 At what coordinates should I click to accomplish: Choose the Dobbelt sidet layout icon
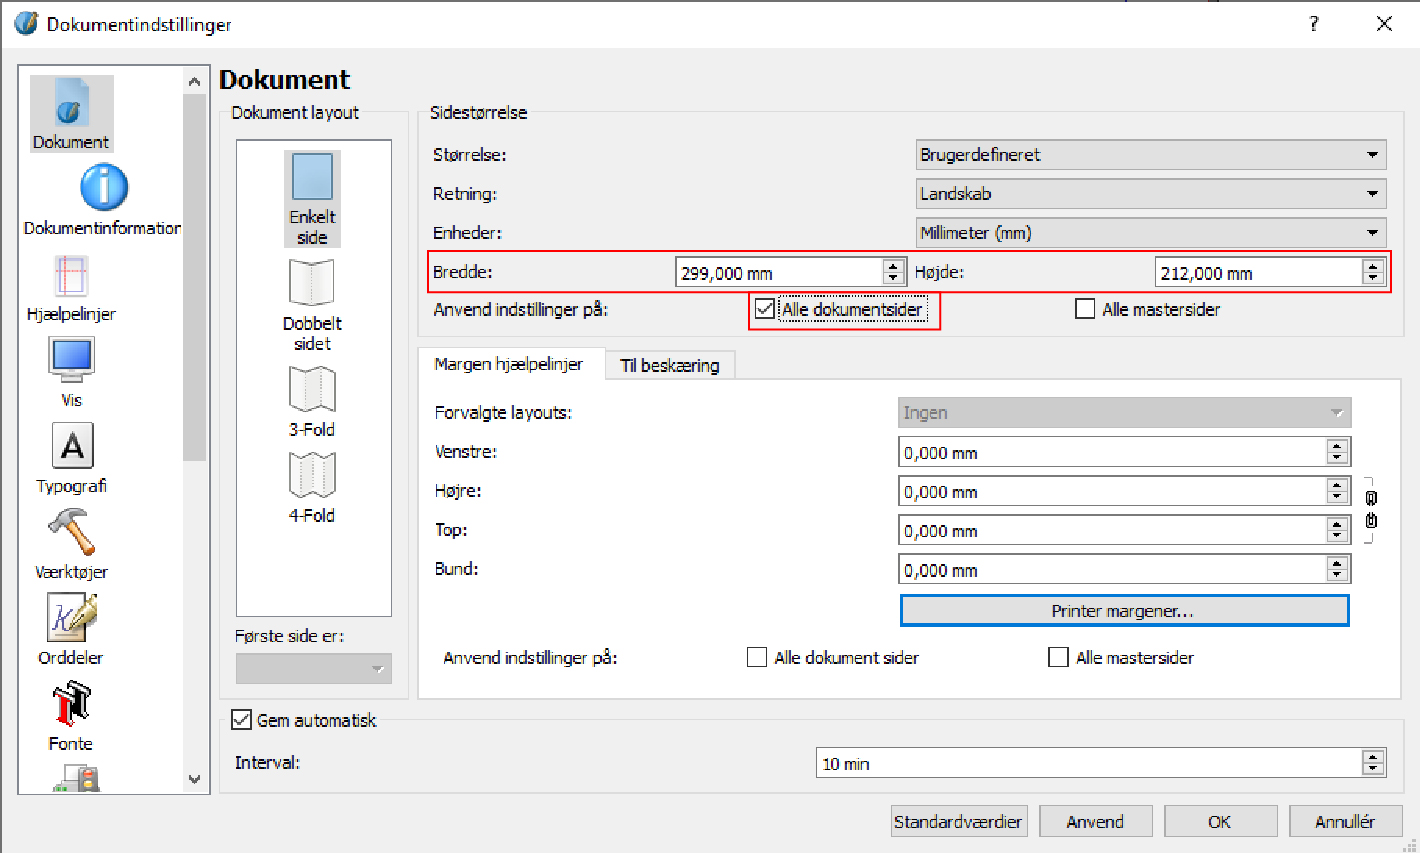tap(312, 284)
